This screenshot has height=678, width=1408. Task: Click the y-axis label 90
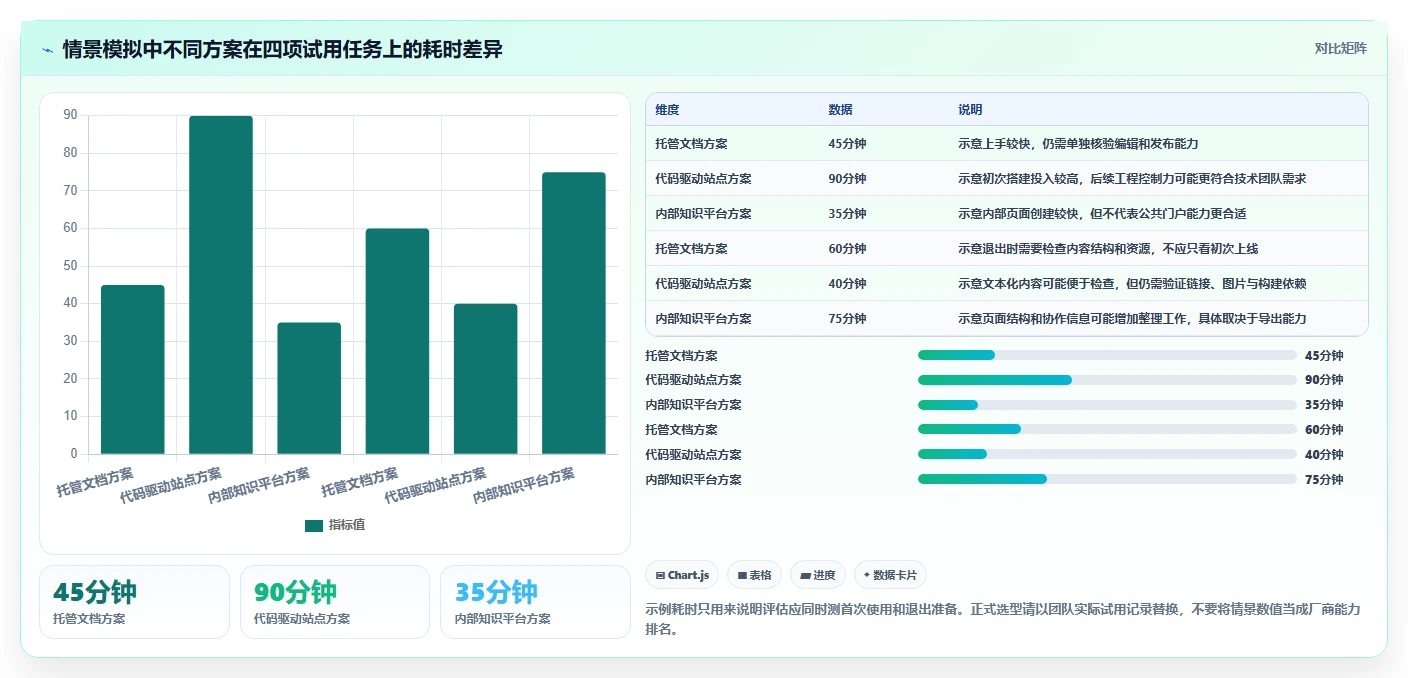[70, 115]
